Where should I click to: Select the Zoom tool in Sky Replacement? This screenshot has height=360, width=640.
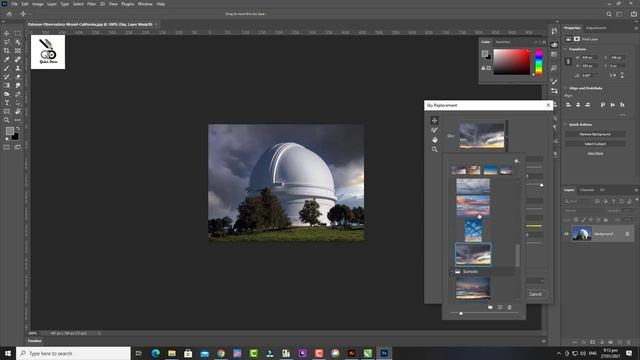[x=434, y=149]
